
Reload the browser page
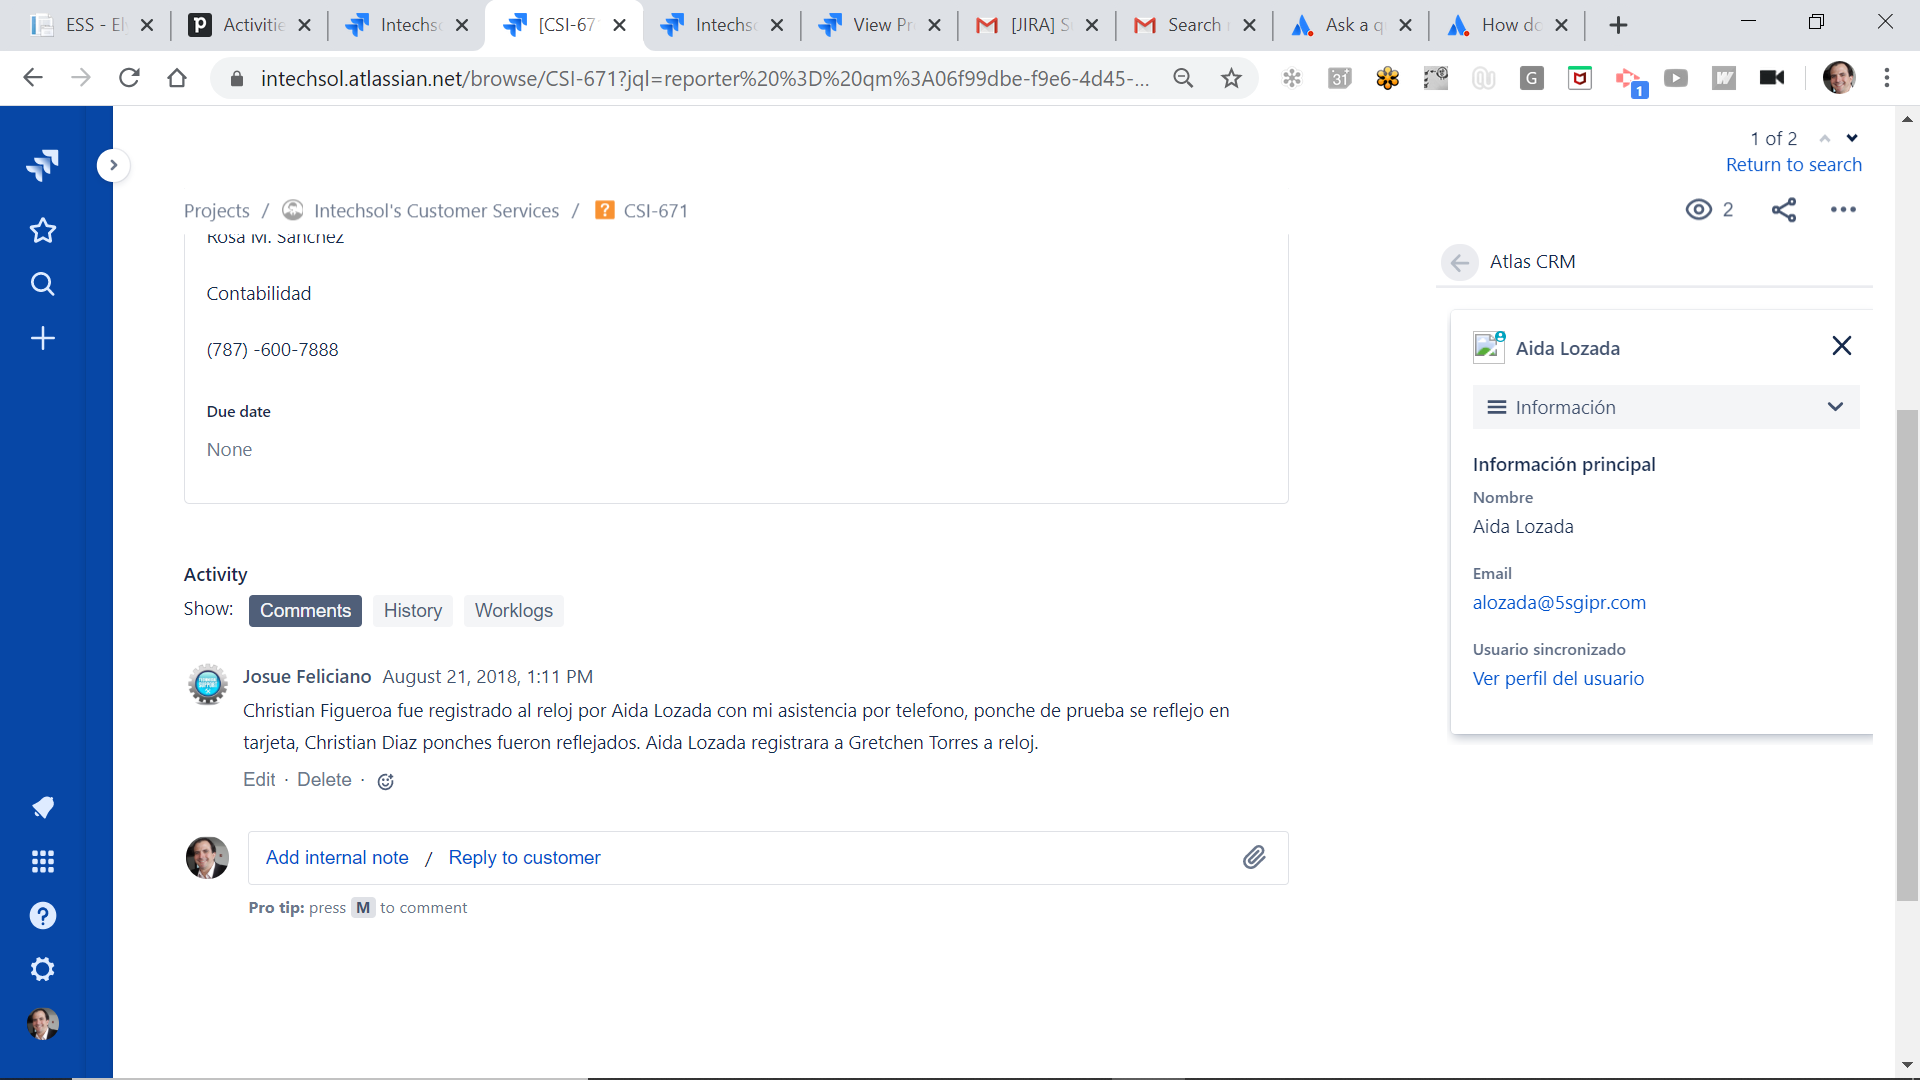pos(129,78)
